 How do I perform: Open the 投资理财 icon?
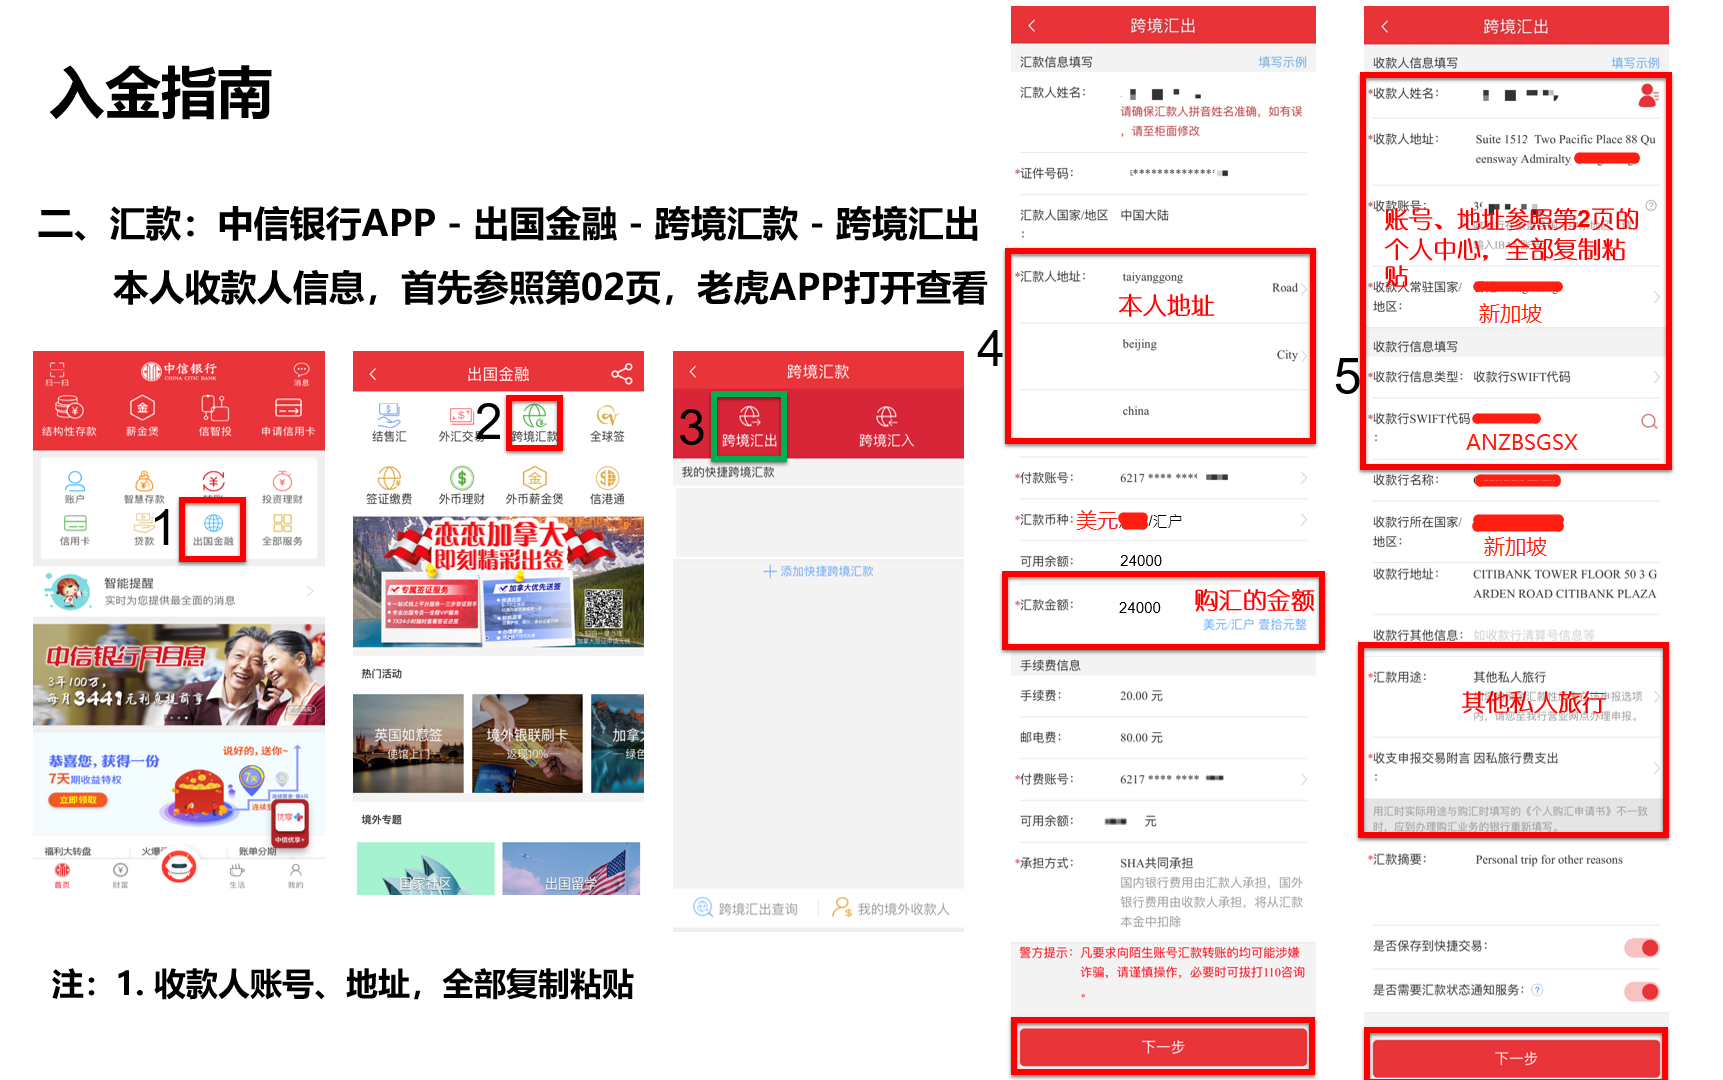282,487
